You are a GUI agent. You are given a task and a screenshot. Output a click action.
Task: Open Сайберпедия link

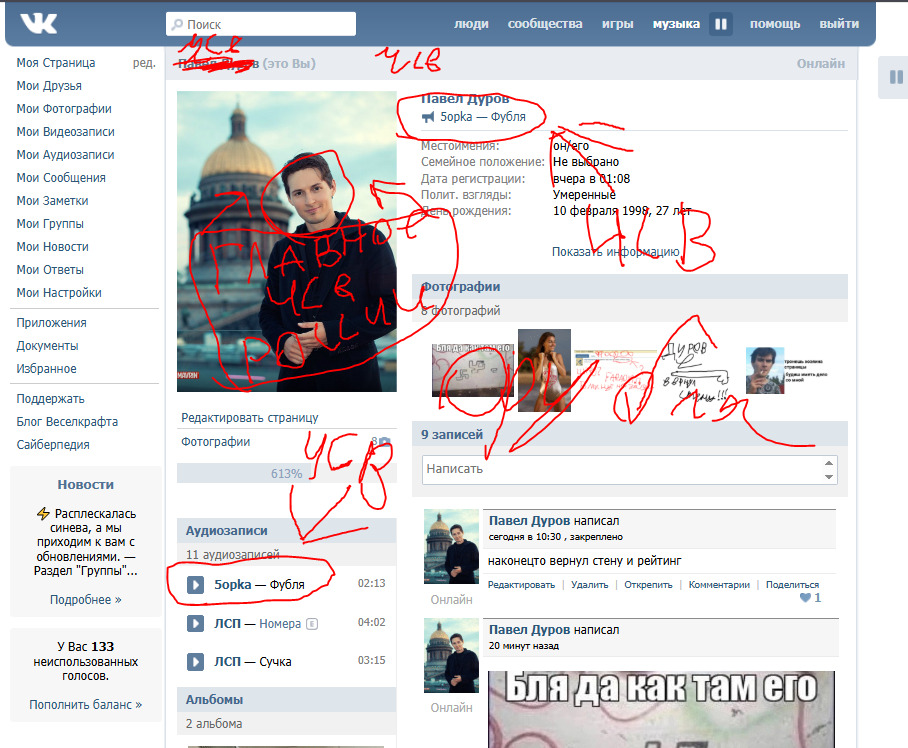coord(53,445)
